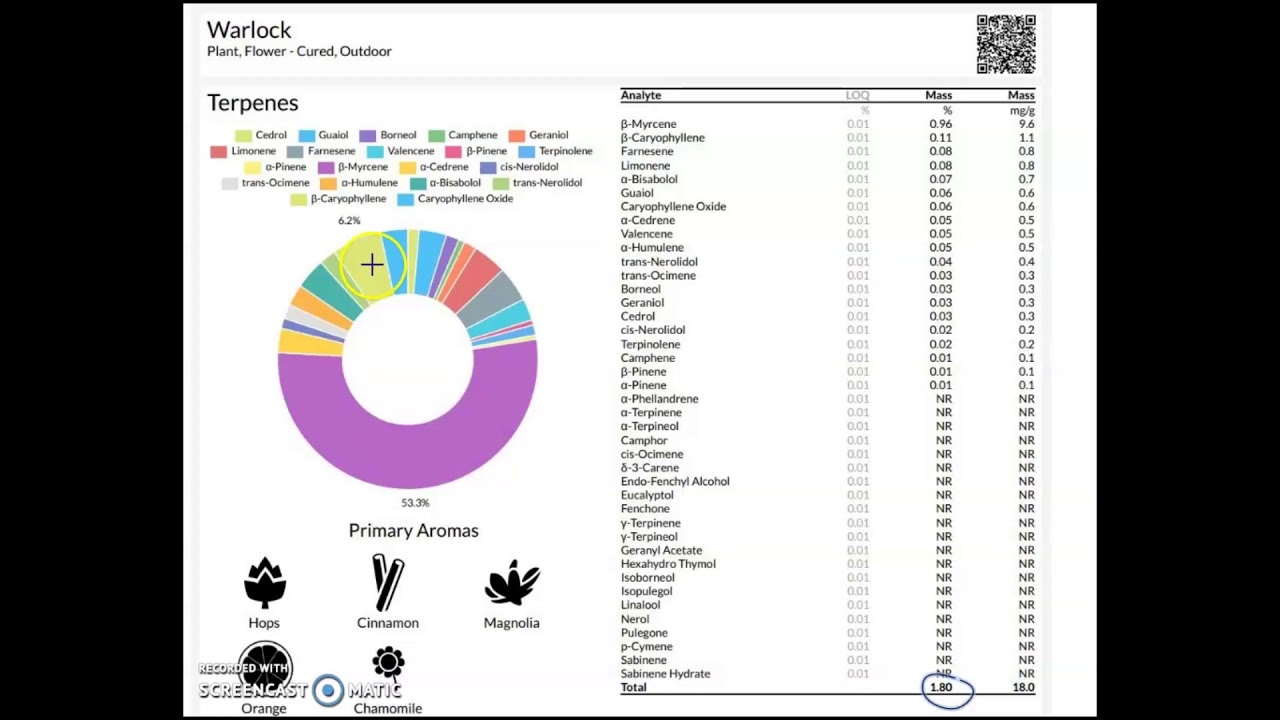
Task: Click the 6.2% chart label
Action: coord(349,220)
